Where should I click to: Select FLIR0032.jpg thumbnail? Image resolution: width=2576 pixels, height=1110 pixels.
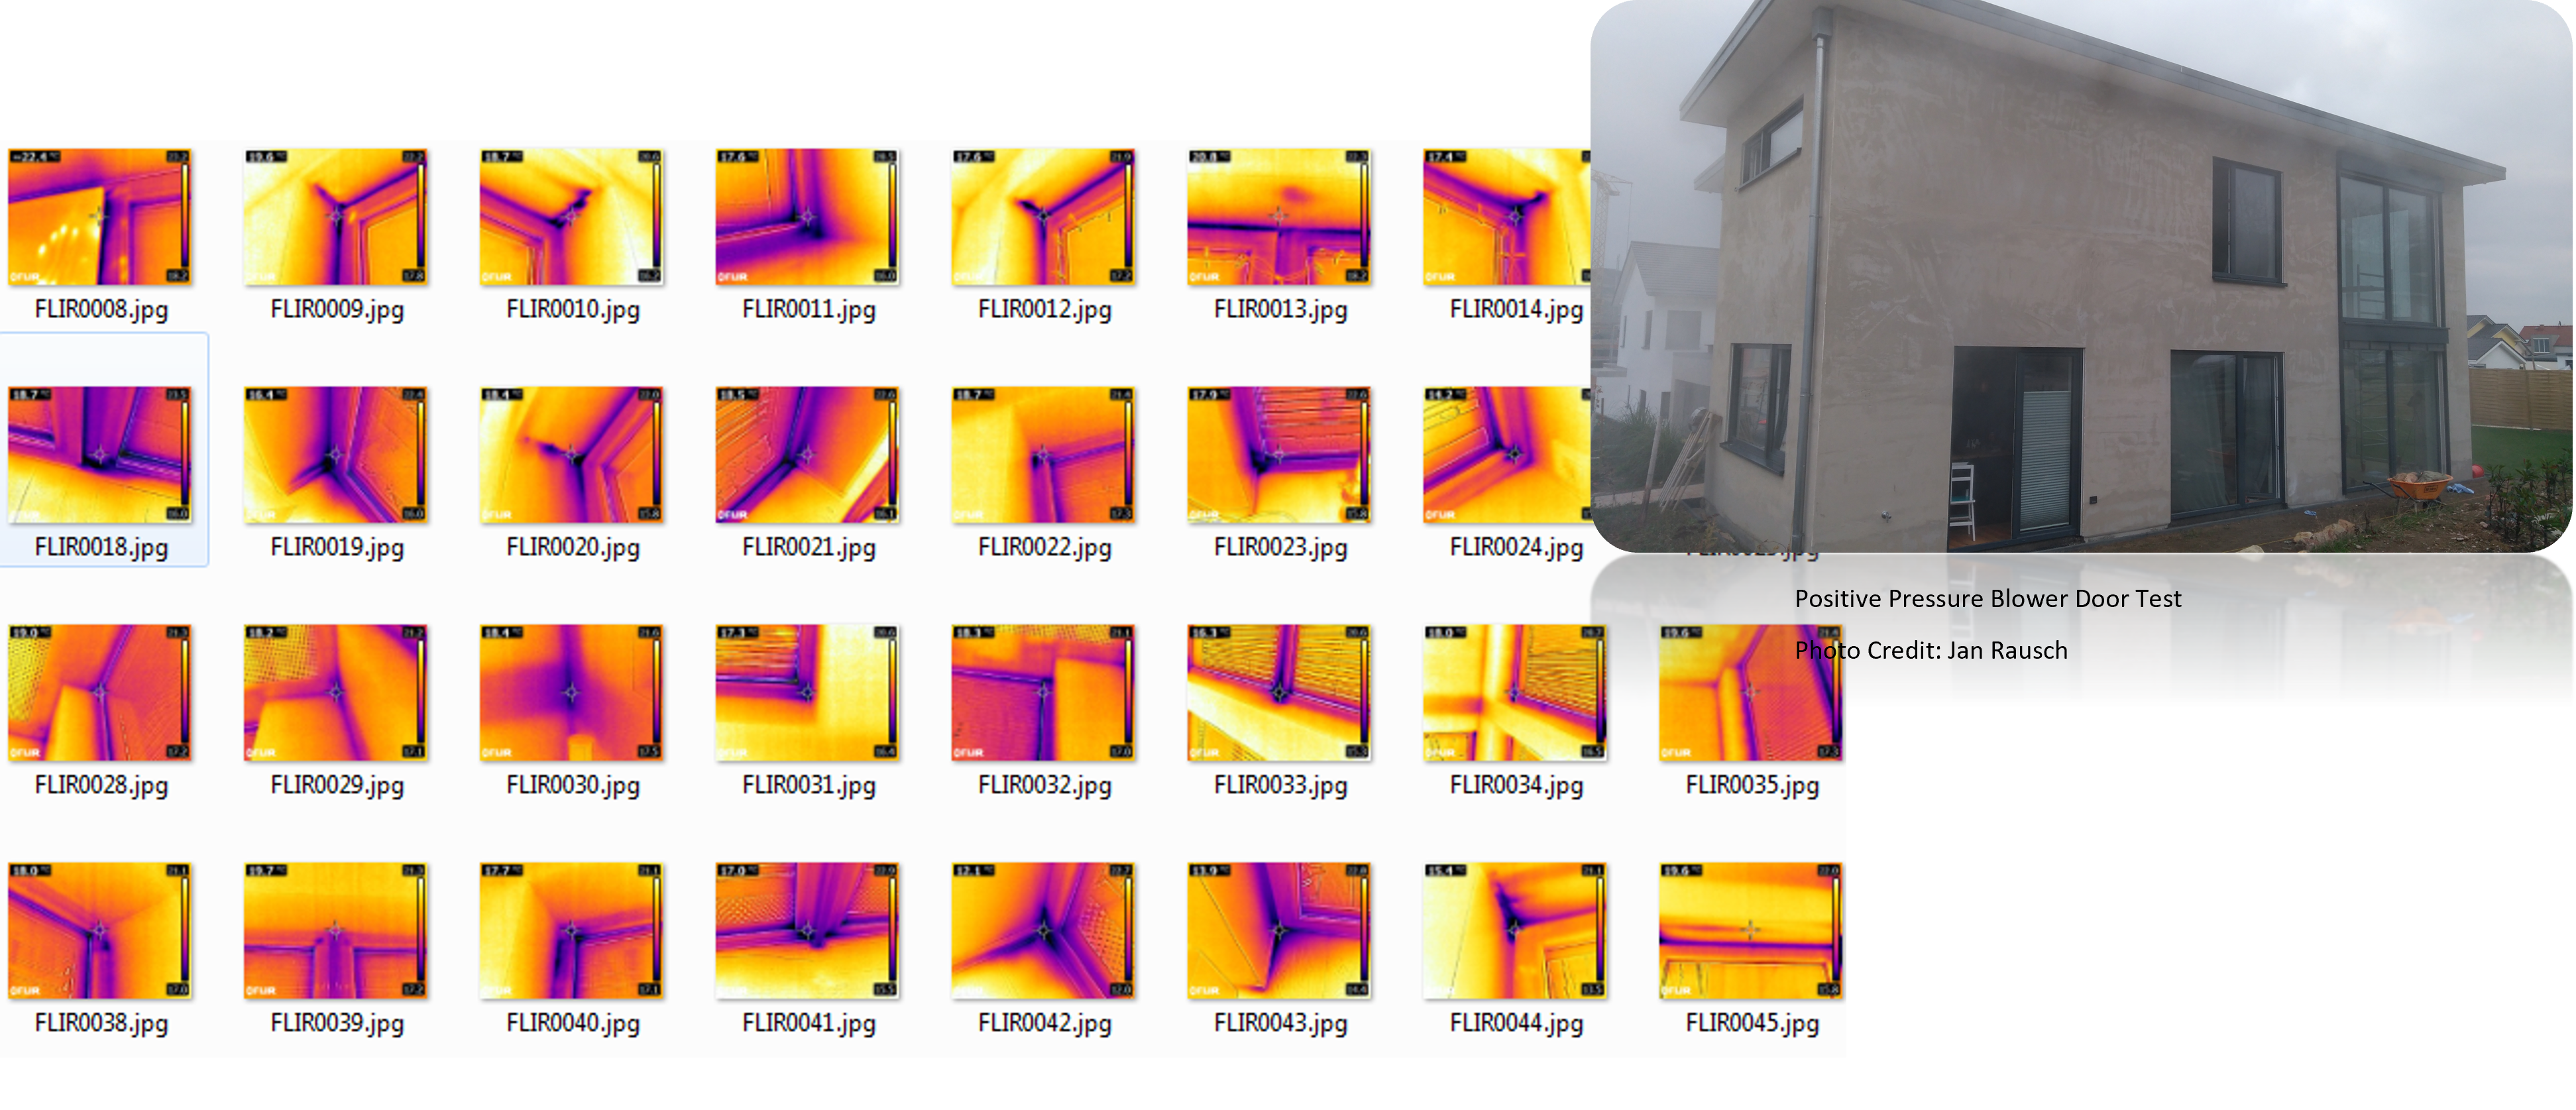tap(1044, 693)
